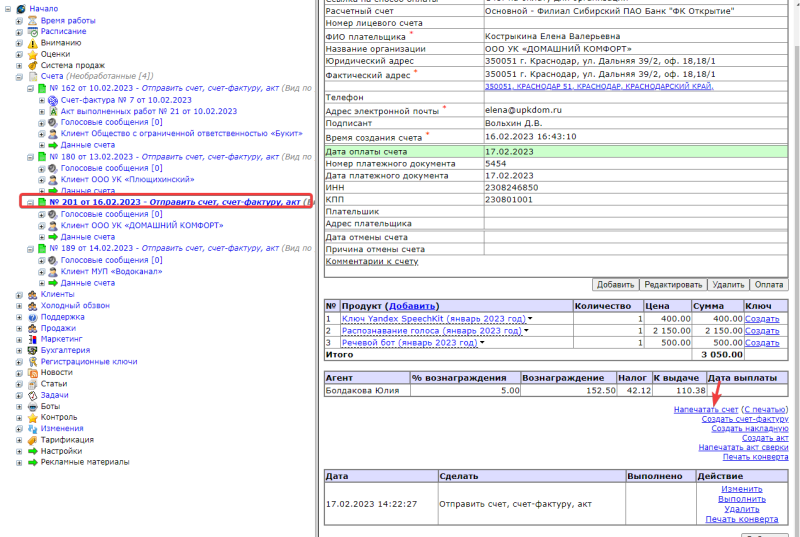This screenshot has height=537, width=800.
Task: Open Клиент ООО УК «ДОМАШНИЙ КОМФОРТ» node
Action: pyautogui.click(x=142, y=225)
